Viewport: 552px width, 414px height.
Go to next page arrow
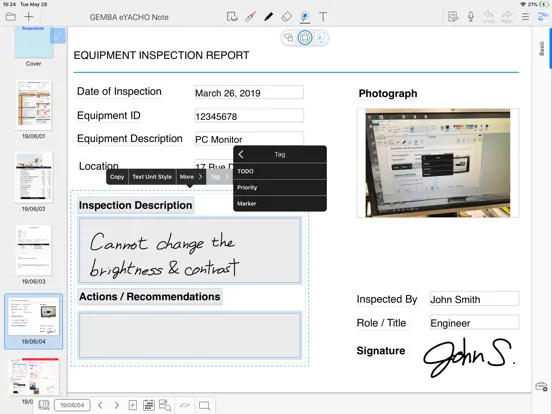(117, 405)
